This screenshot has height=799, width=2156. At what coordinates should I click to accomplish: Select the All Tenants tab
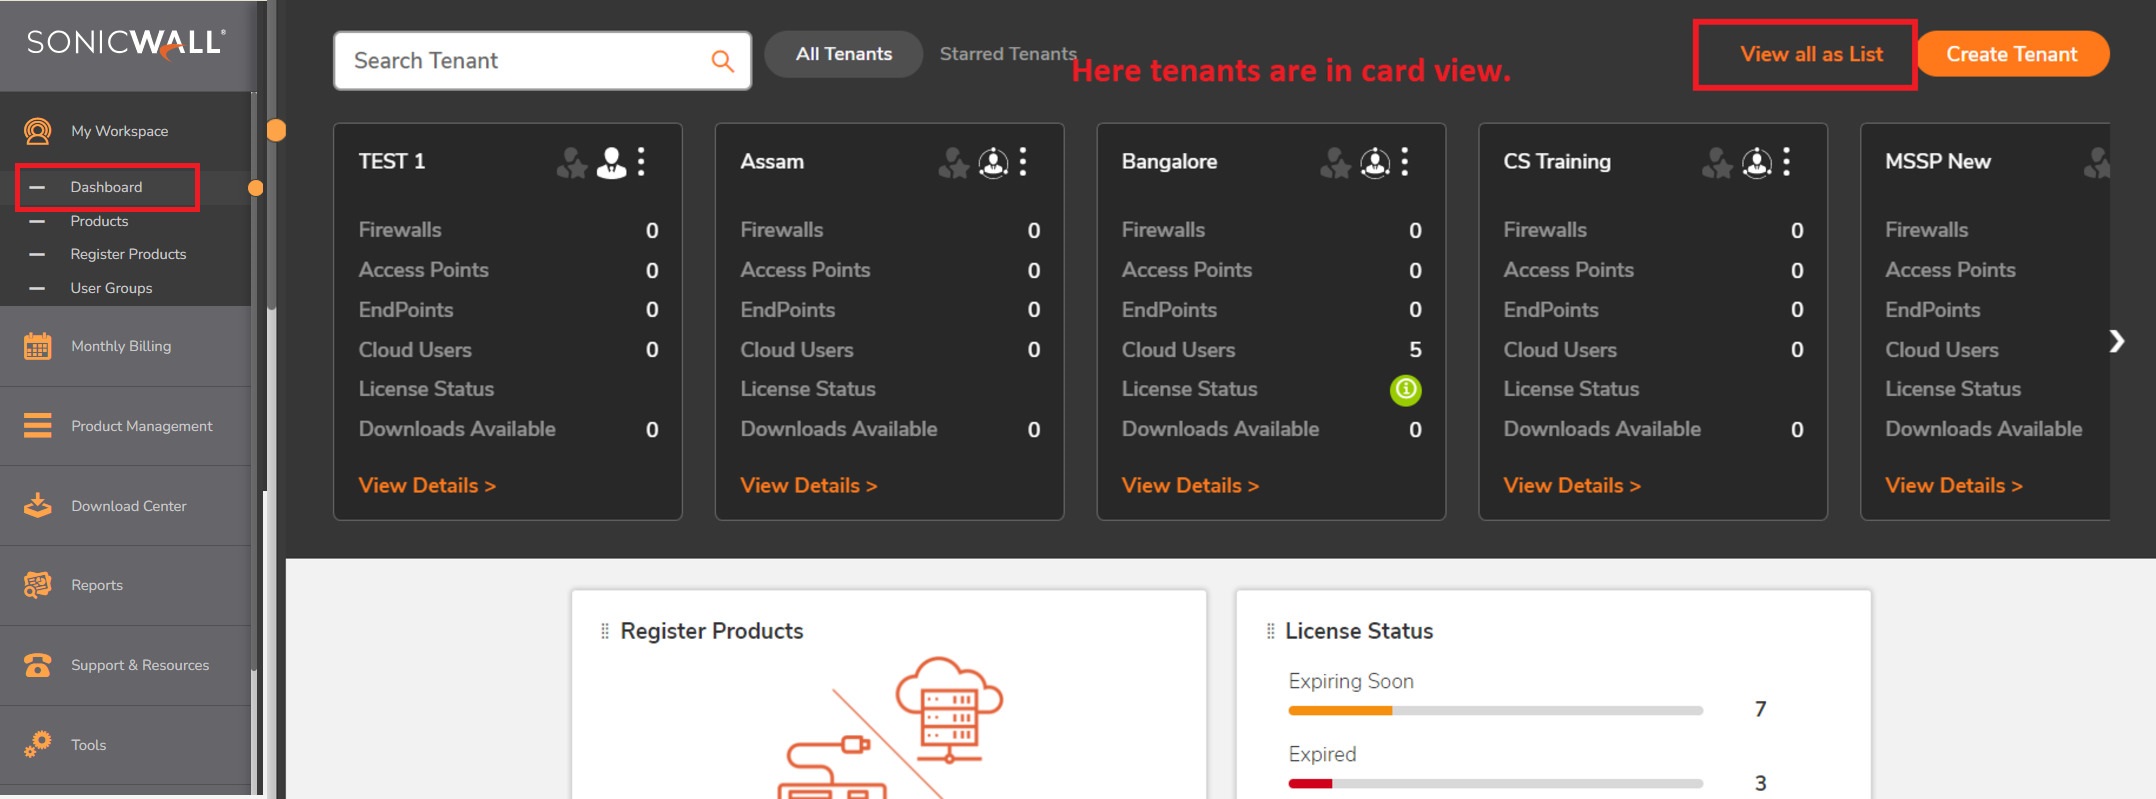pyautogui.click(x=843, y=54)
